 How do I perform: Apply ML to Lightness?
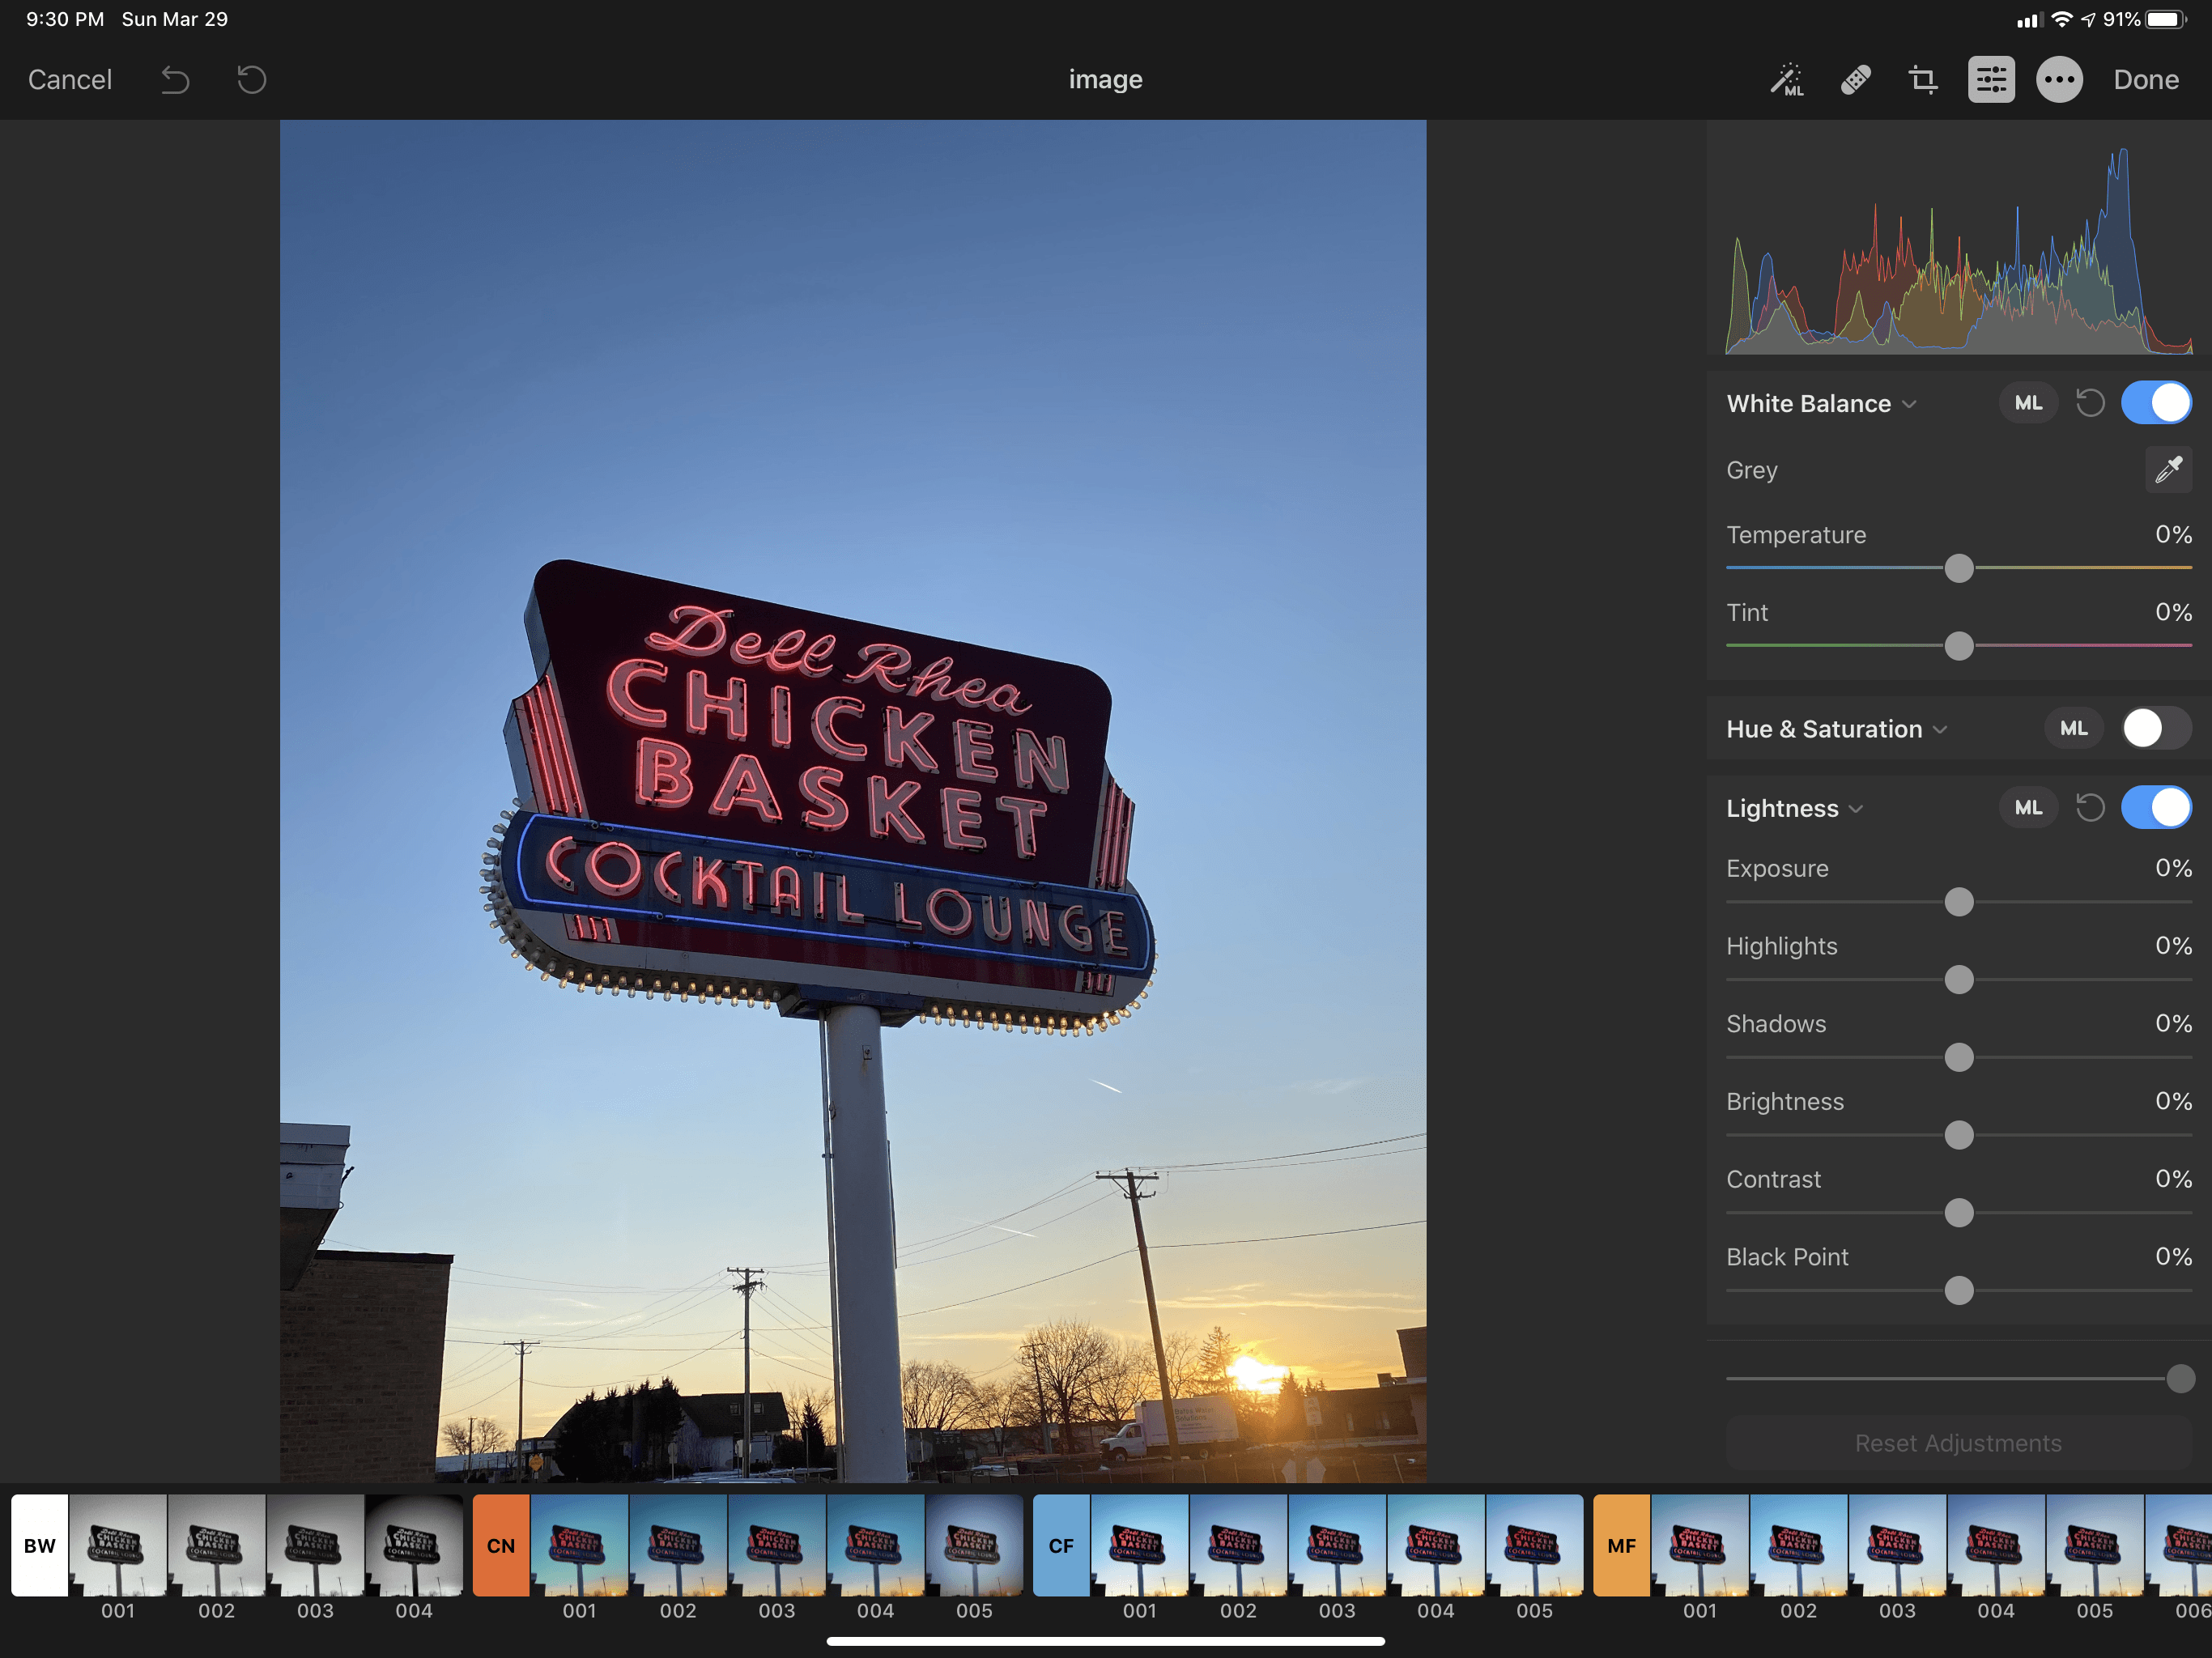[x=2028, y=808]
